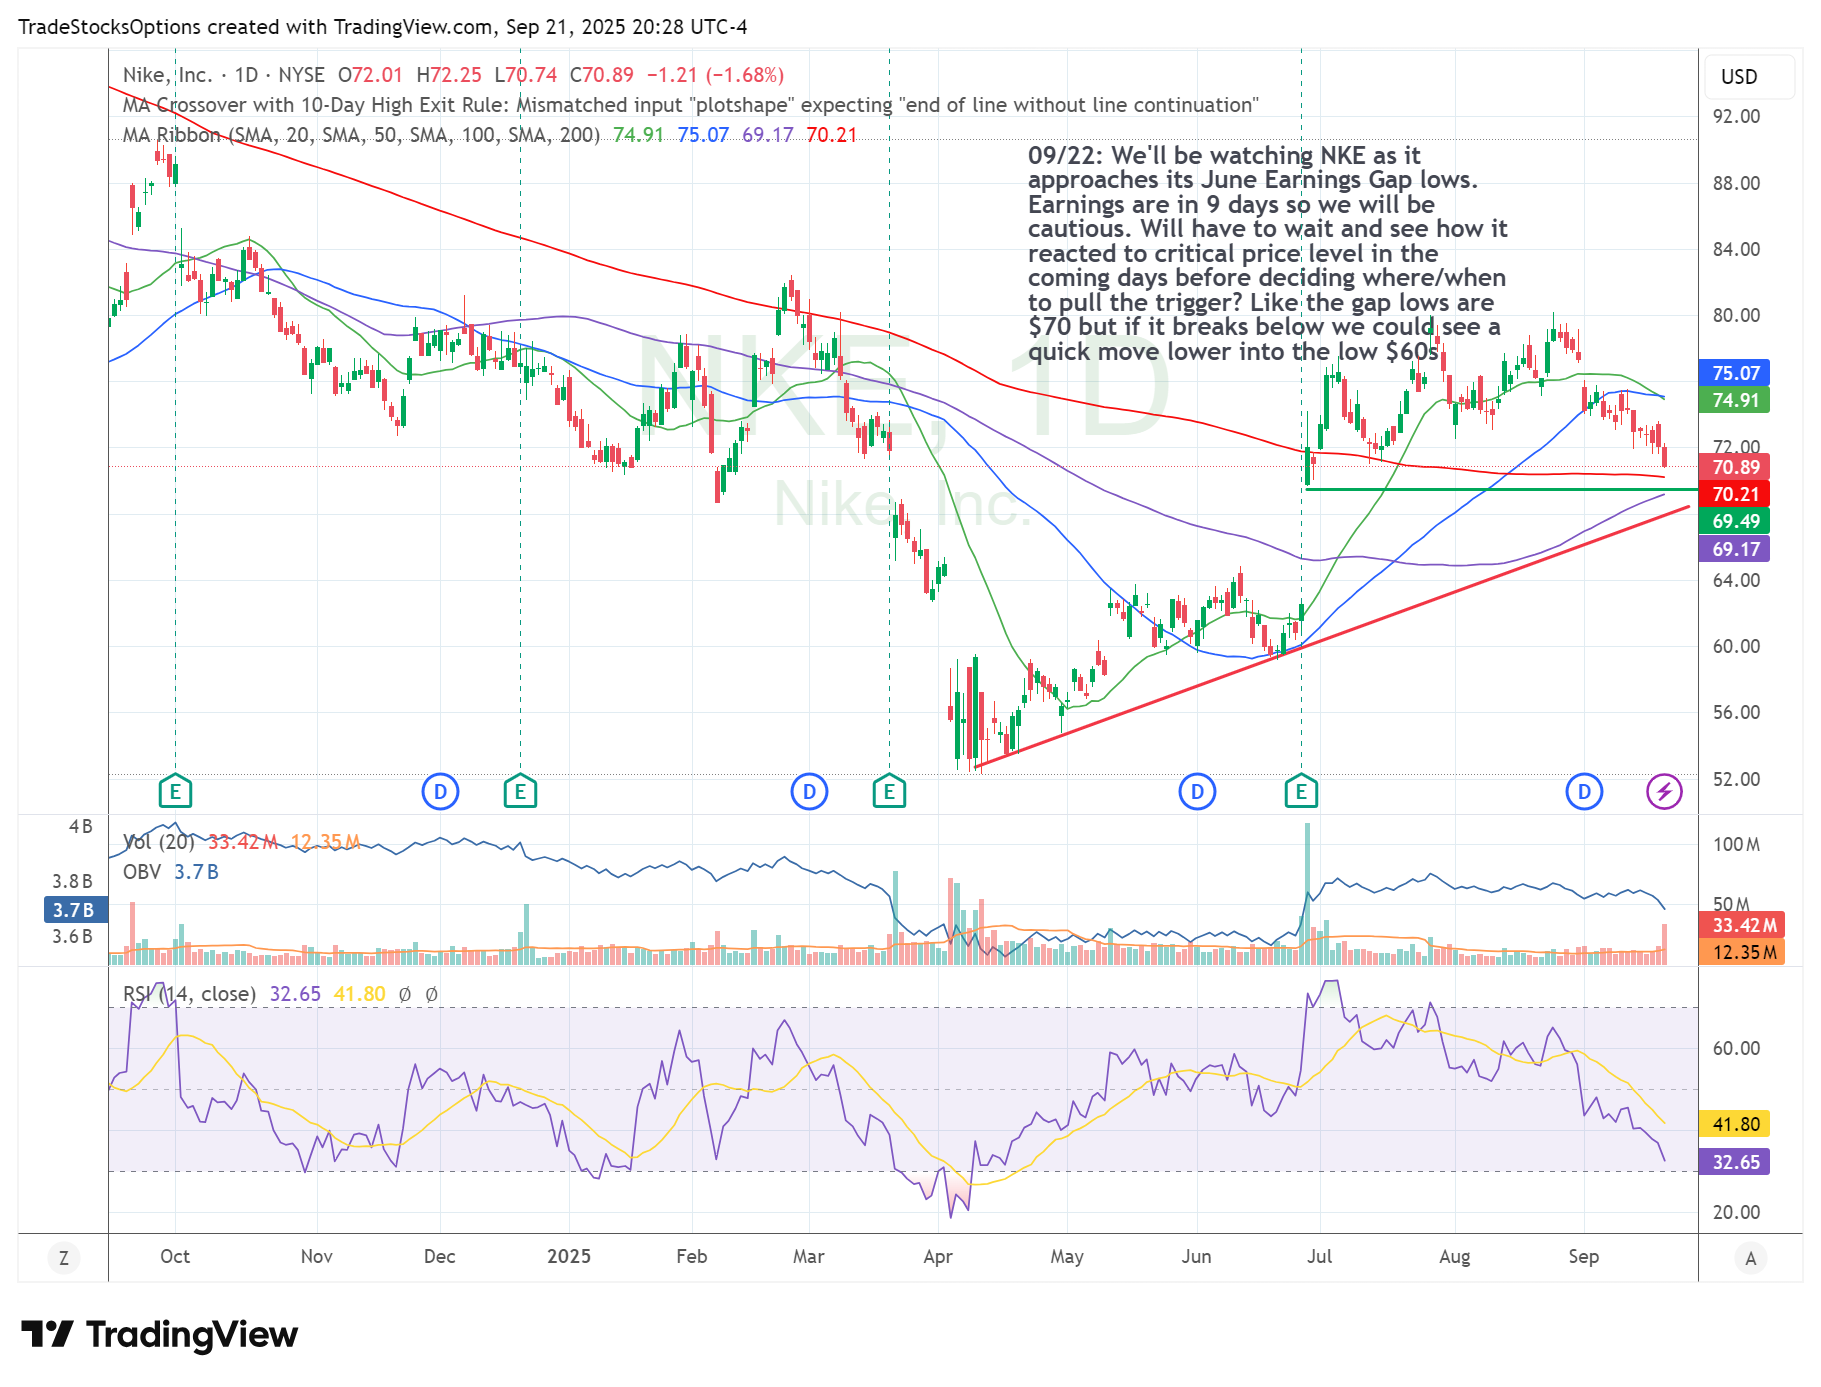
Task: Click the MA Crossover indicator error legend
Action: 690,105
